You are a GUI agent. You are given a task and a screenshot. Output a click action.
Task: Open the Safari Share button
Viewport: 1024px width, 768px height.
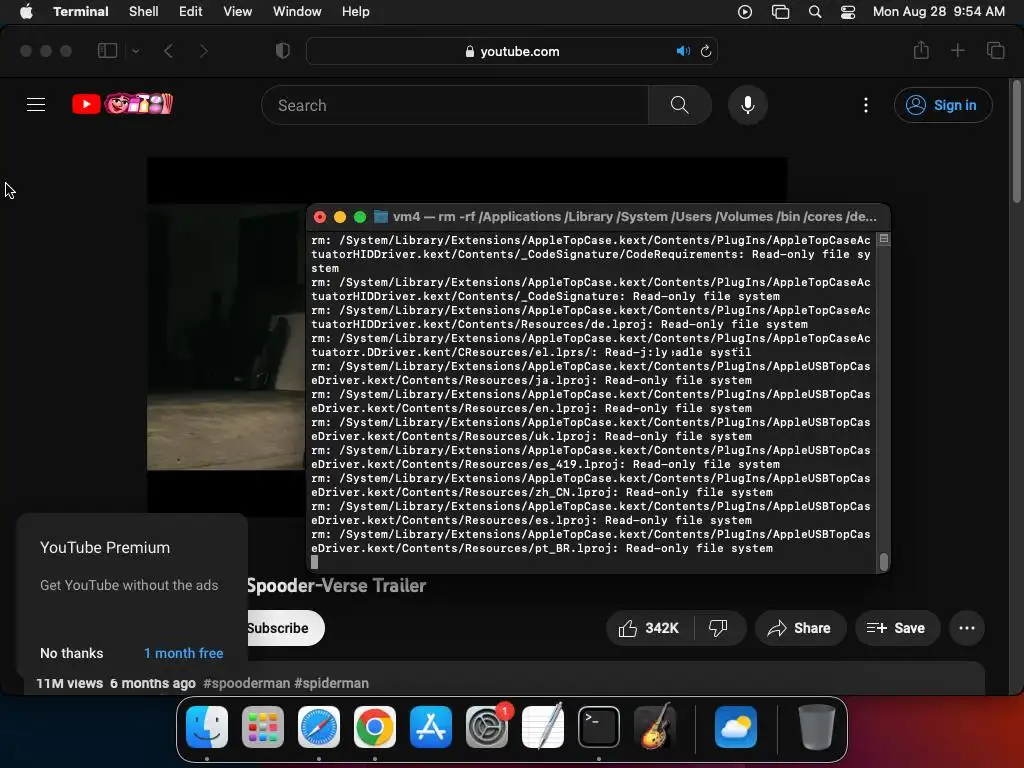921,50
